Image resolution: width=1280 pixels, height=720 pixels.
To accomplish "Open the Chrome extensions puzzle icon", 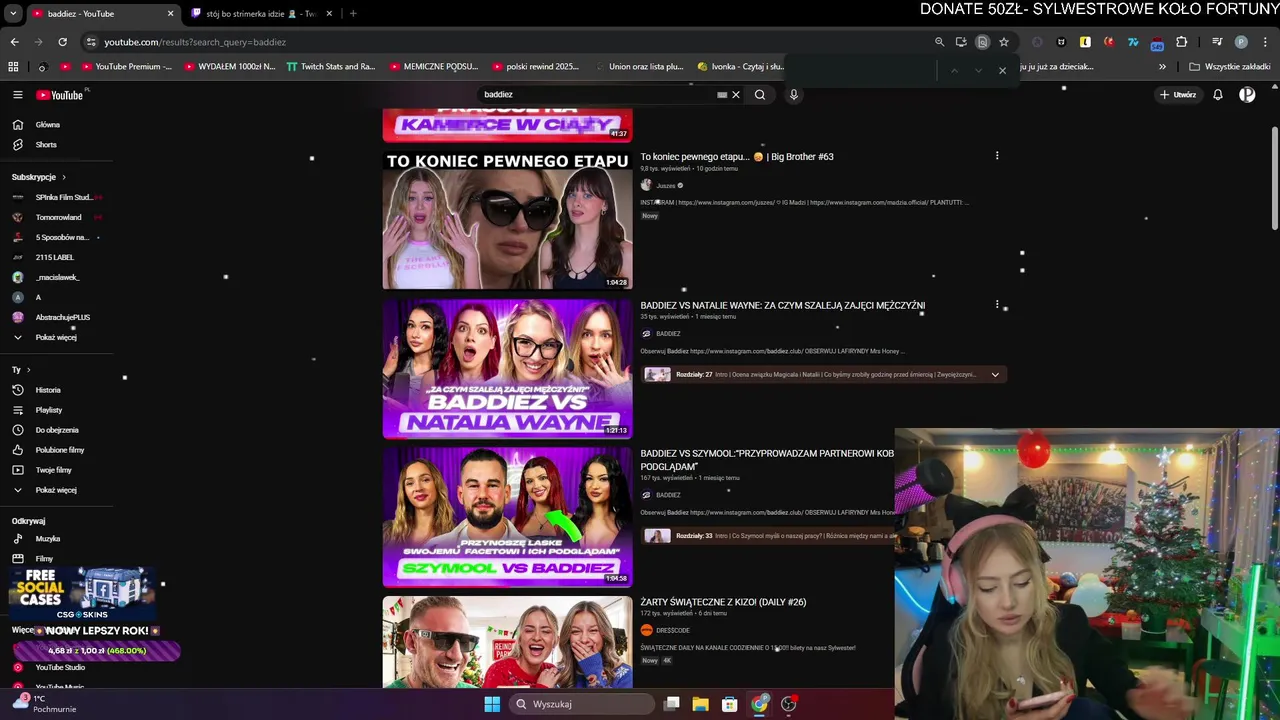I will pyautogui.click(x=1182, y=42).
